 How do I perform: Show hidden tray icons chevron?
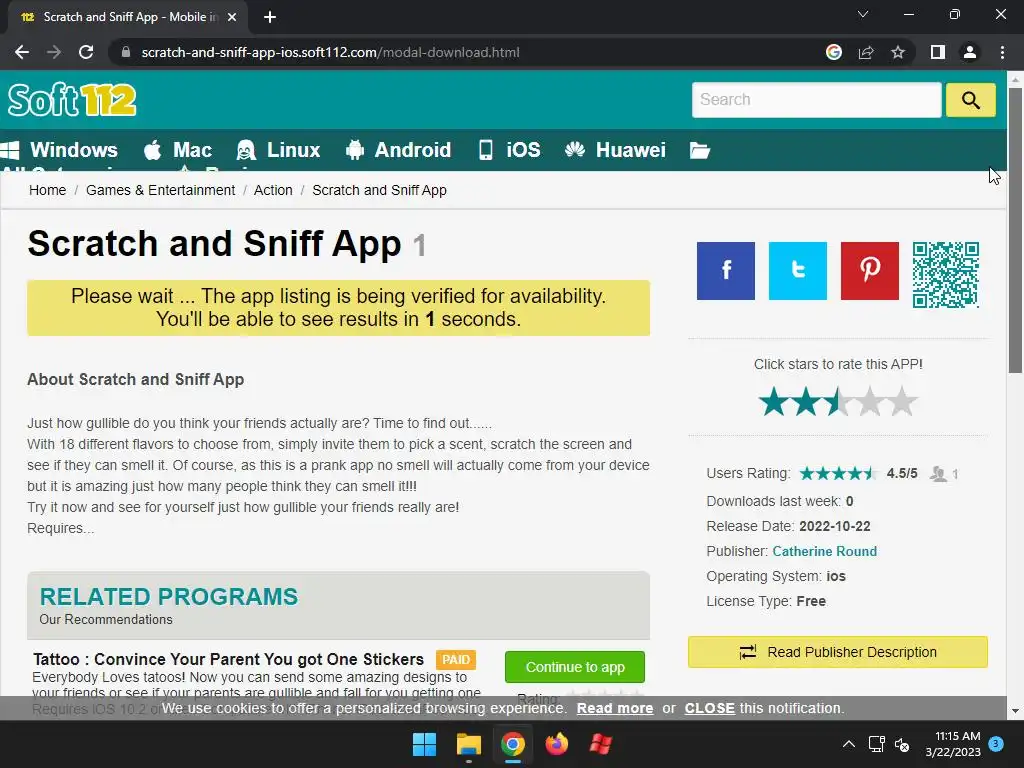[x=848, y=744]
